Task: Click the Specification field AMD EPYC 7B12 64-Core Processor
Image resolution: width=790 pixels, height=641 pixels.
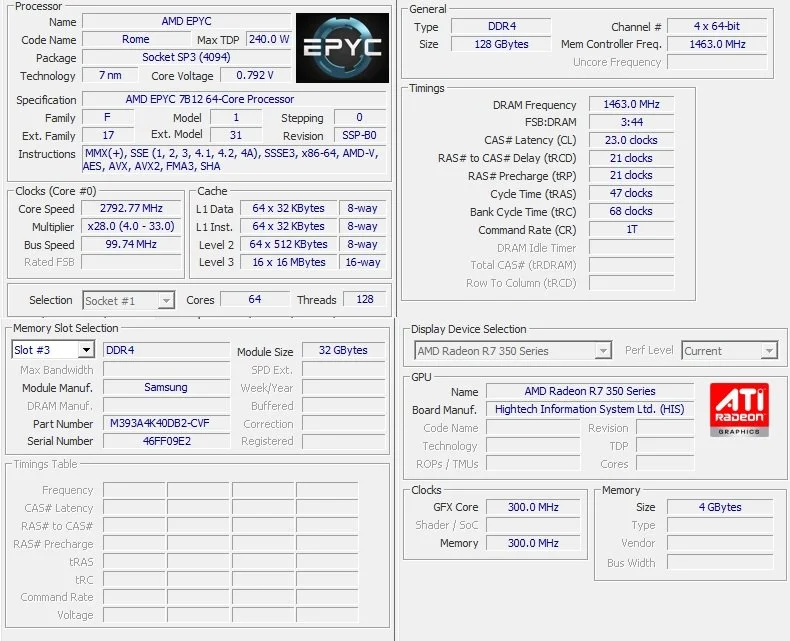Action: (x=235, y=99)
